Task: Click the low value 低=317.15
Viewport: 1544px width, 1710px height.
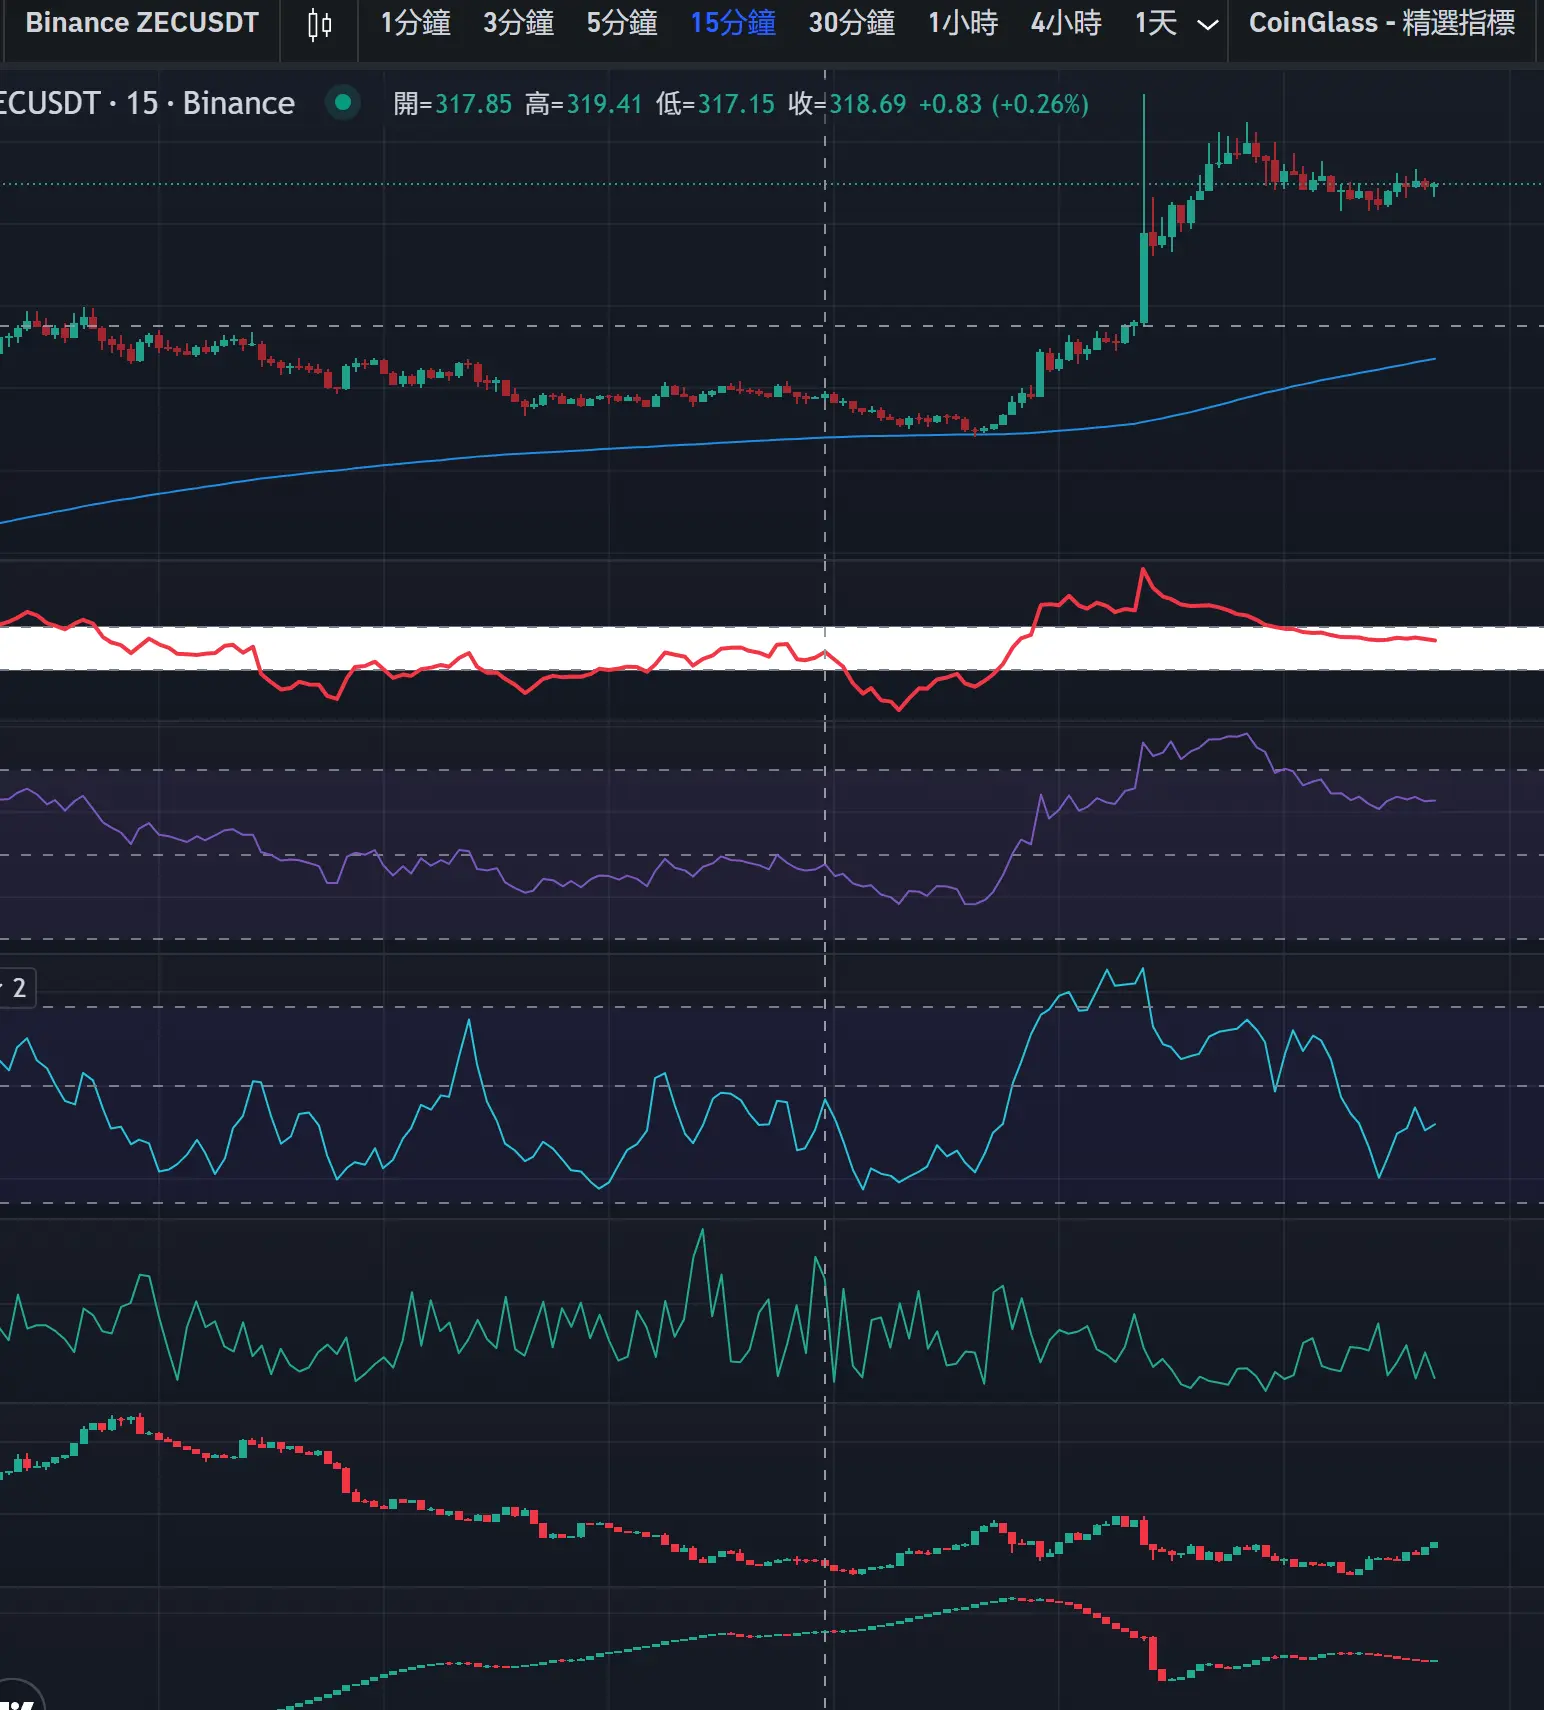Action: pos(715,104)
